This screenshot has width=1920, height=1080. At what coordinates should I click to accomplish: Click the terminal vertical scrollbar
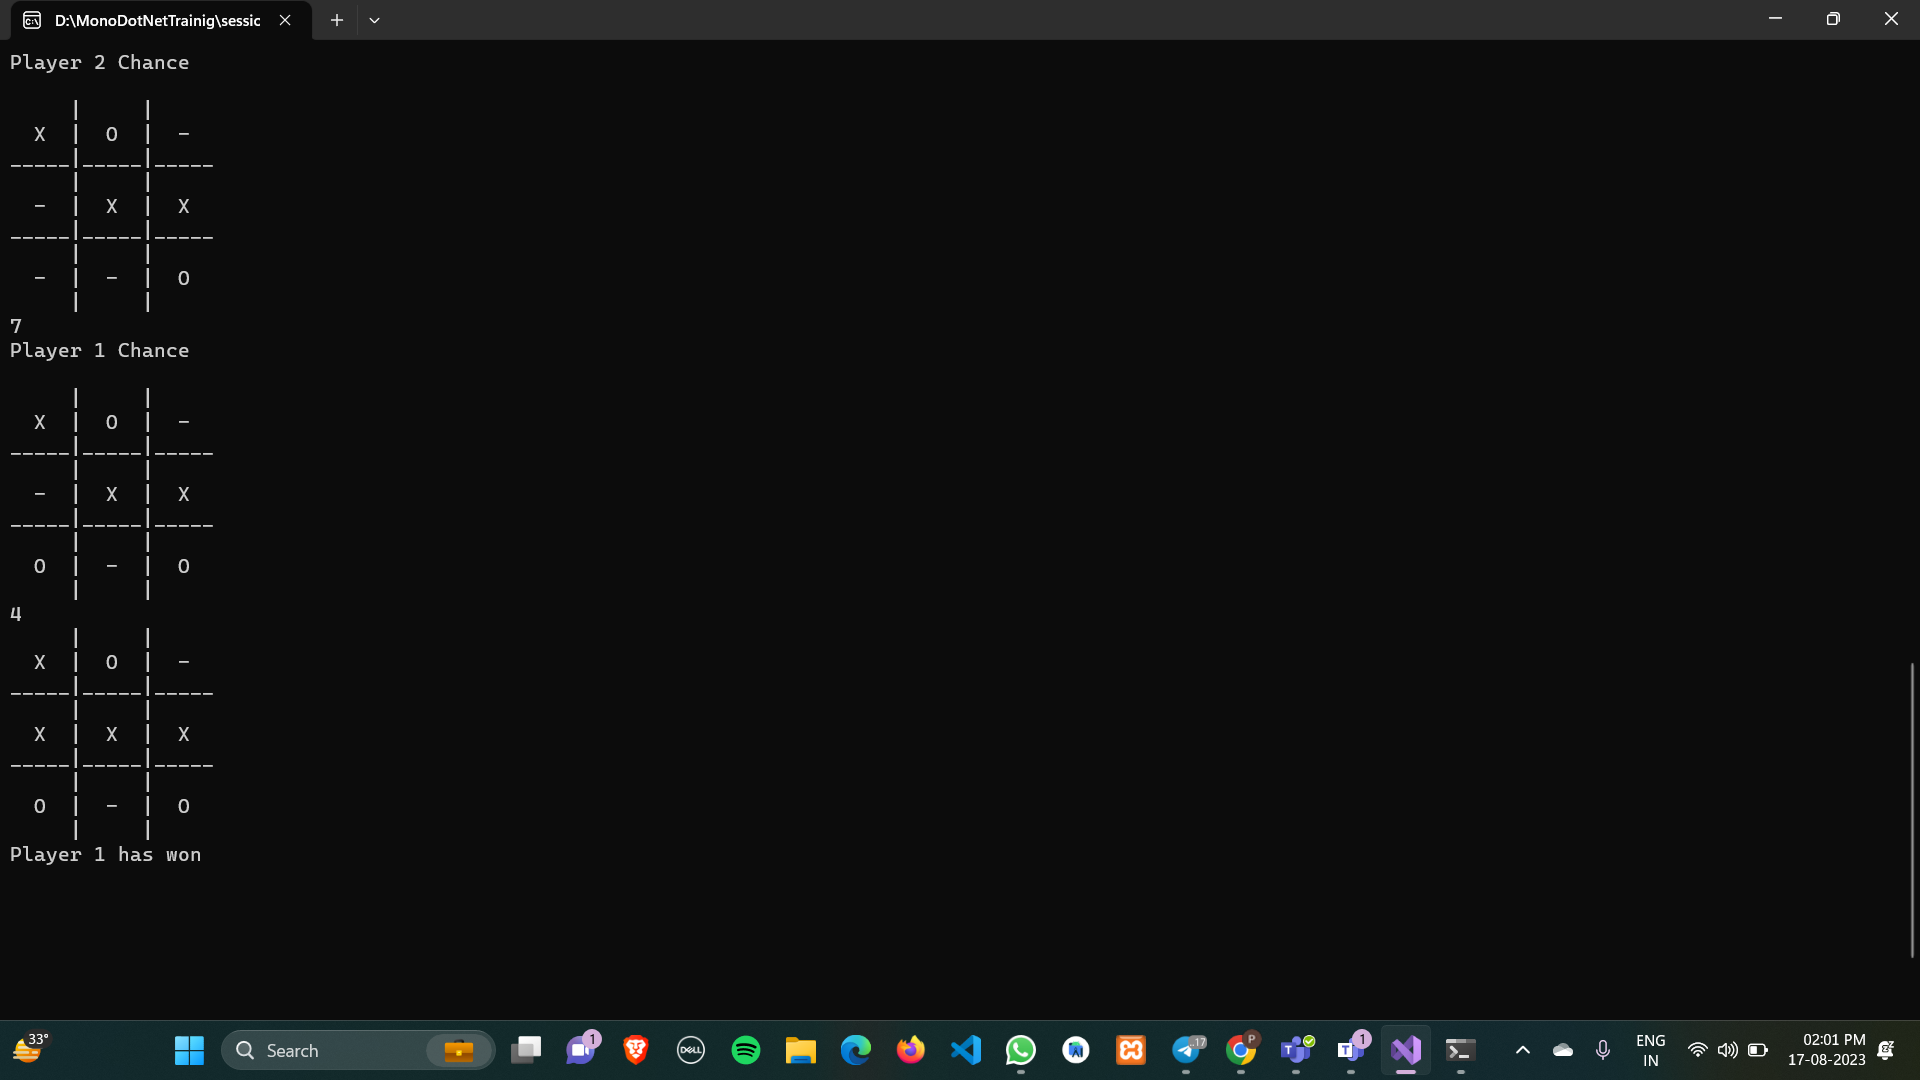1911,808
